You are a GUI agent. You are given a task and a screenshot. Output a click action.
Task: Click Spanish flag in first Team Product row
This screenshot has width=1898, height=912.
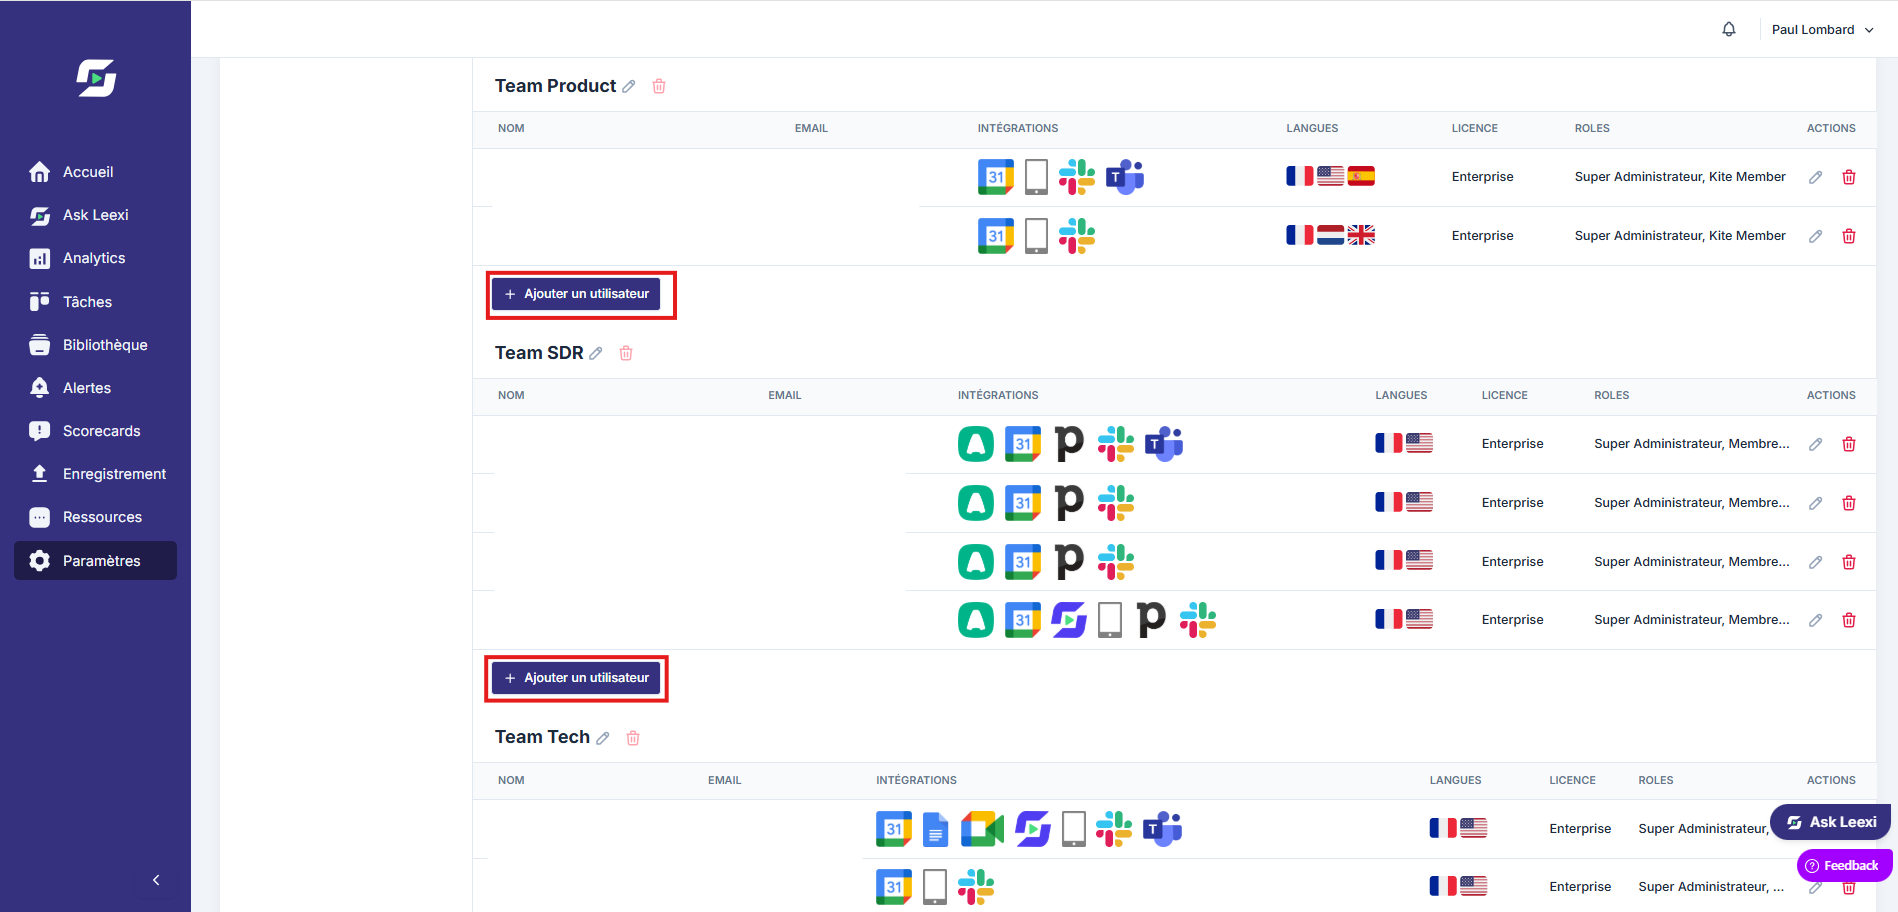pos(1361,176)
